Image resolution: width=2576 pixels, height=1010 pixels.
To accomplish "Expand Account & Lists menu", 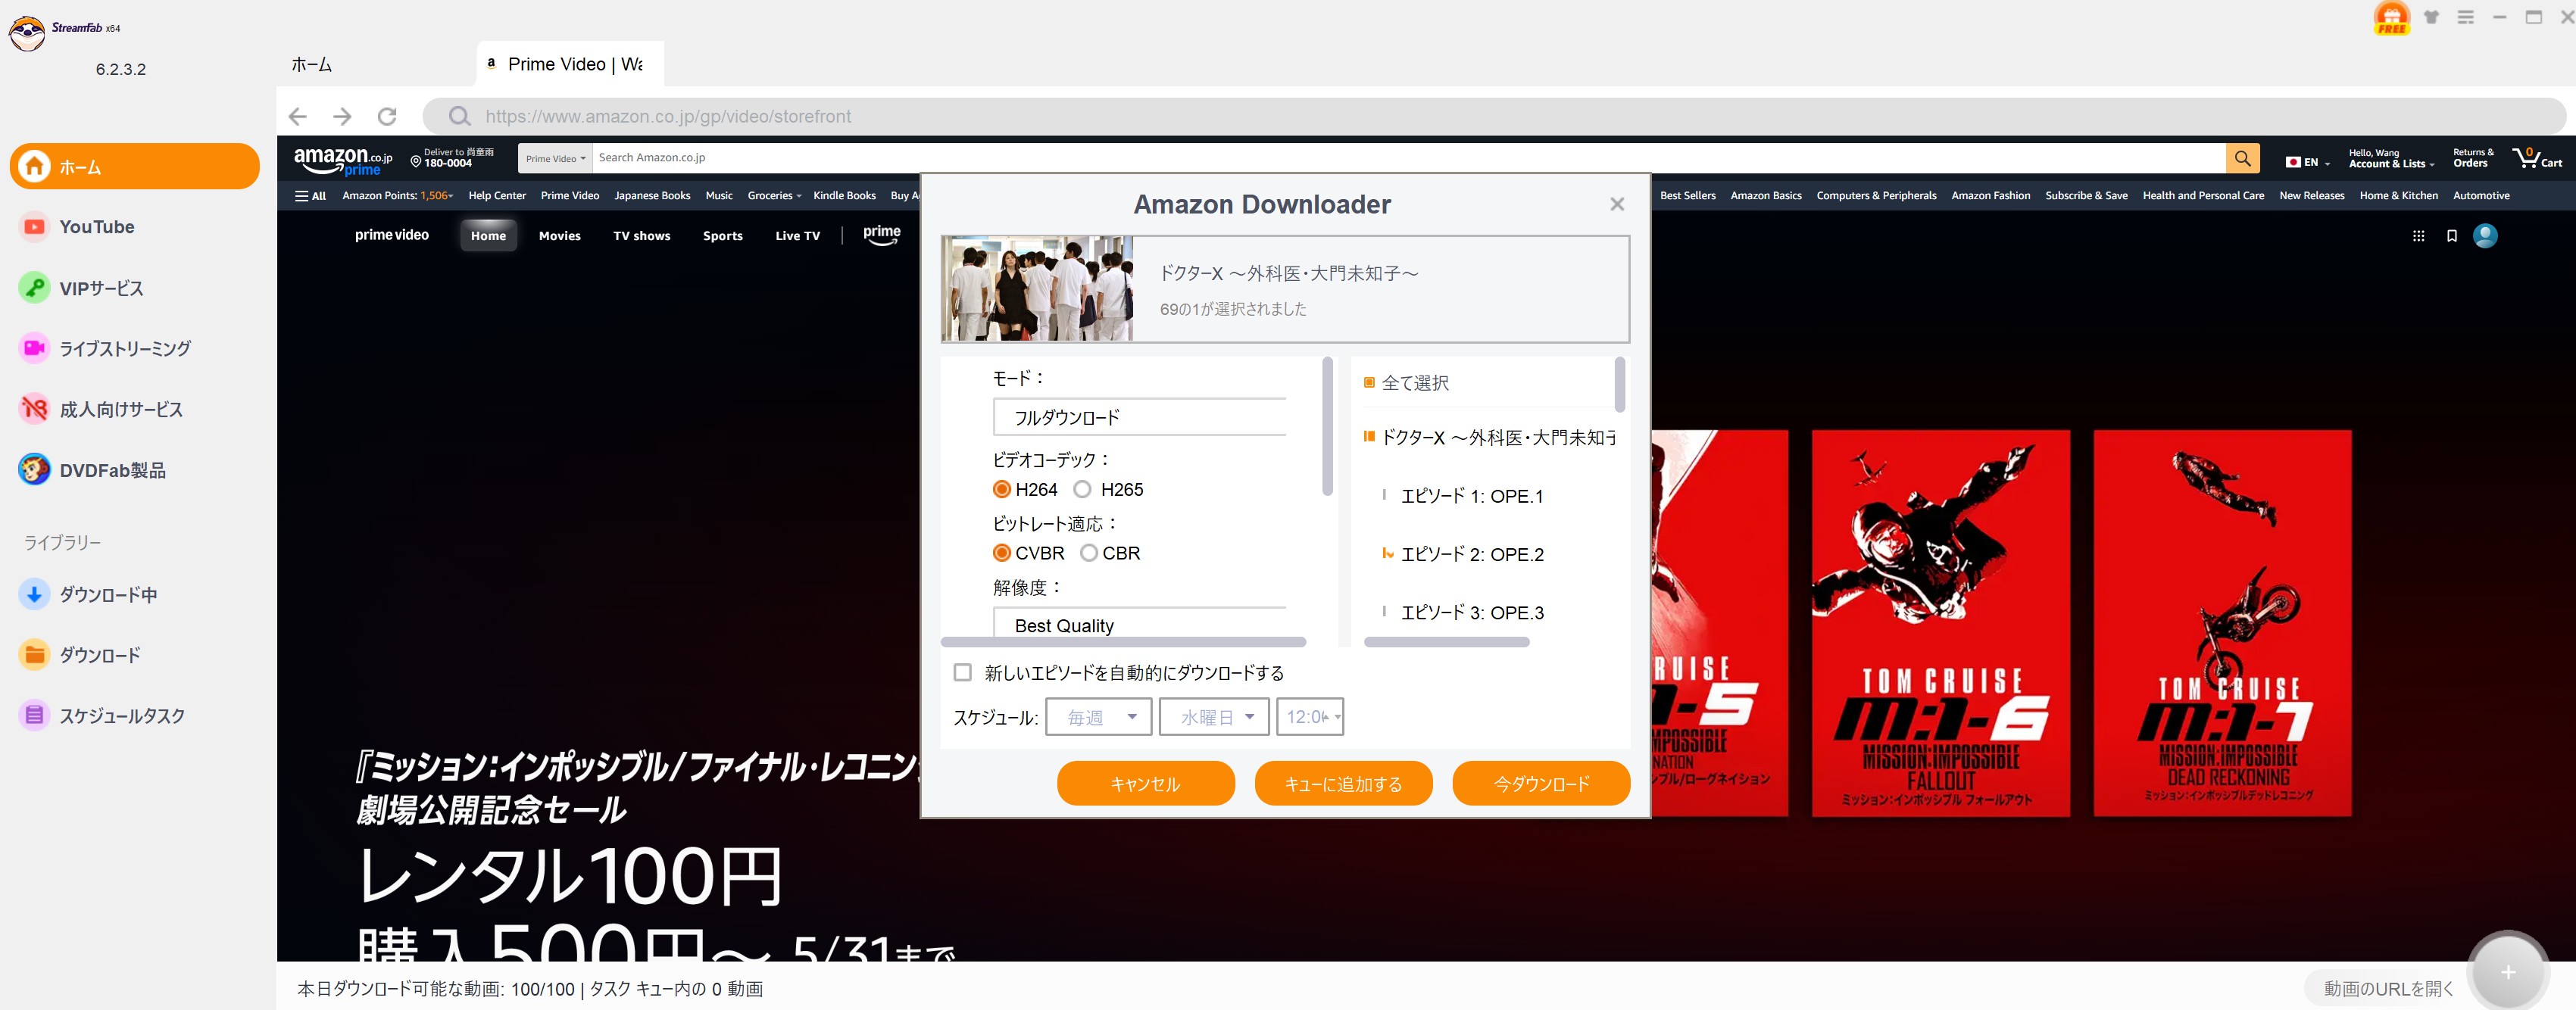I will [x=2391, y=159].
